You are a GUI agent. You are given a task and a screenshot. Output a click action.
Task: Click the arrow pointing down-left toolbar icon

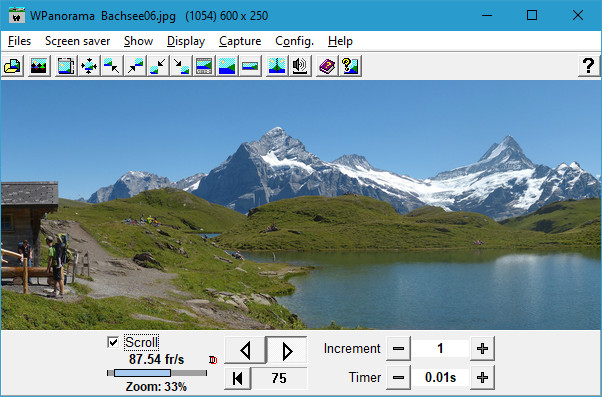(158, 66)
